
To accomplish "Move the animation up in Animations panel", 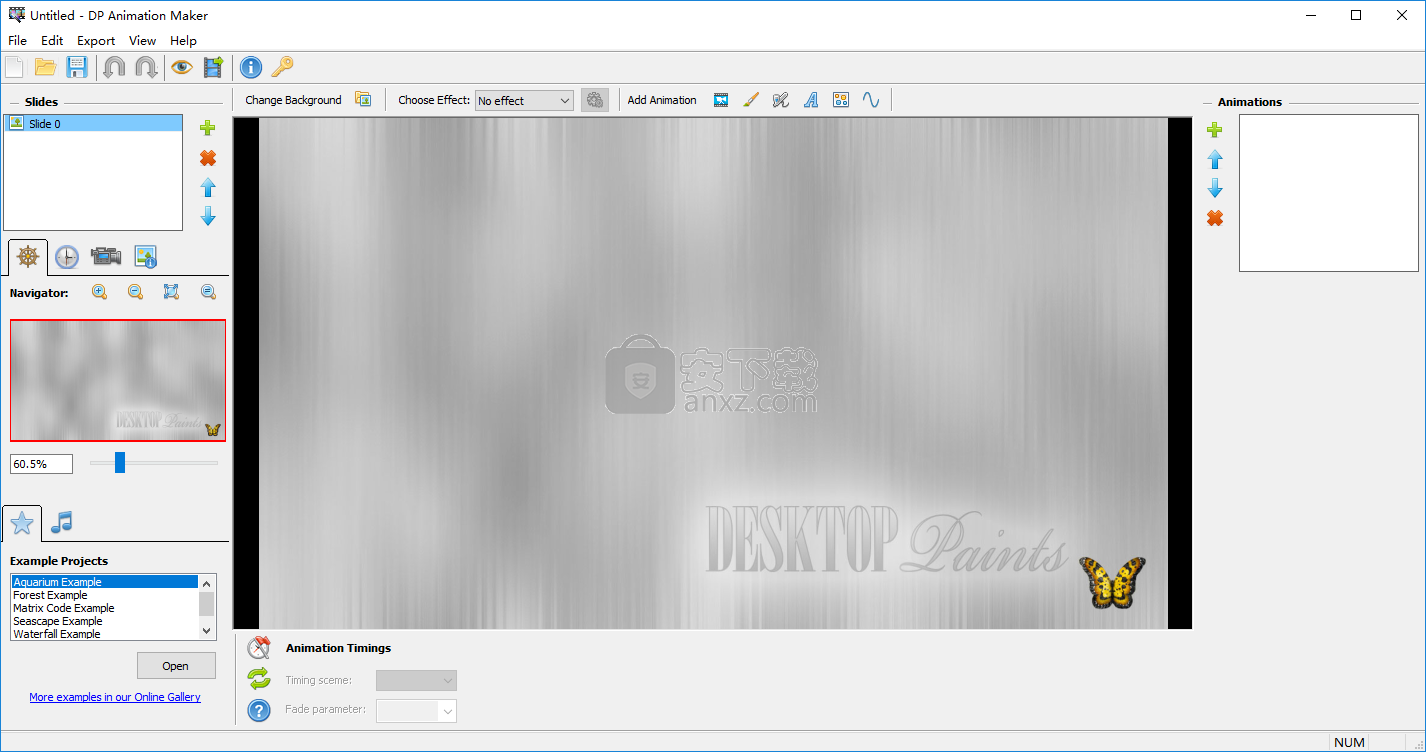I will 1215,159.
